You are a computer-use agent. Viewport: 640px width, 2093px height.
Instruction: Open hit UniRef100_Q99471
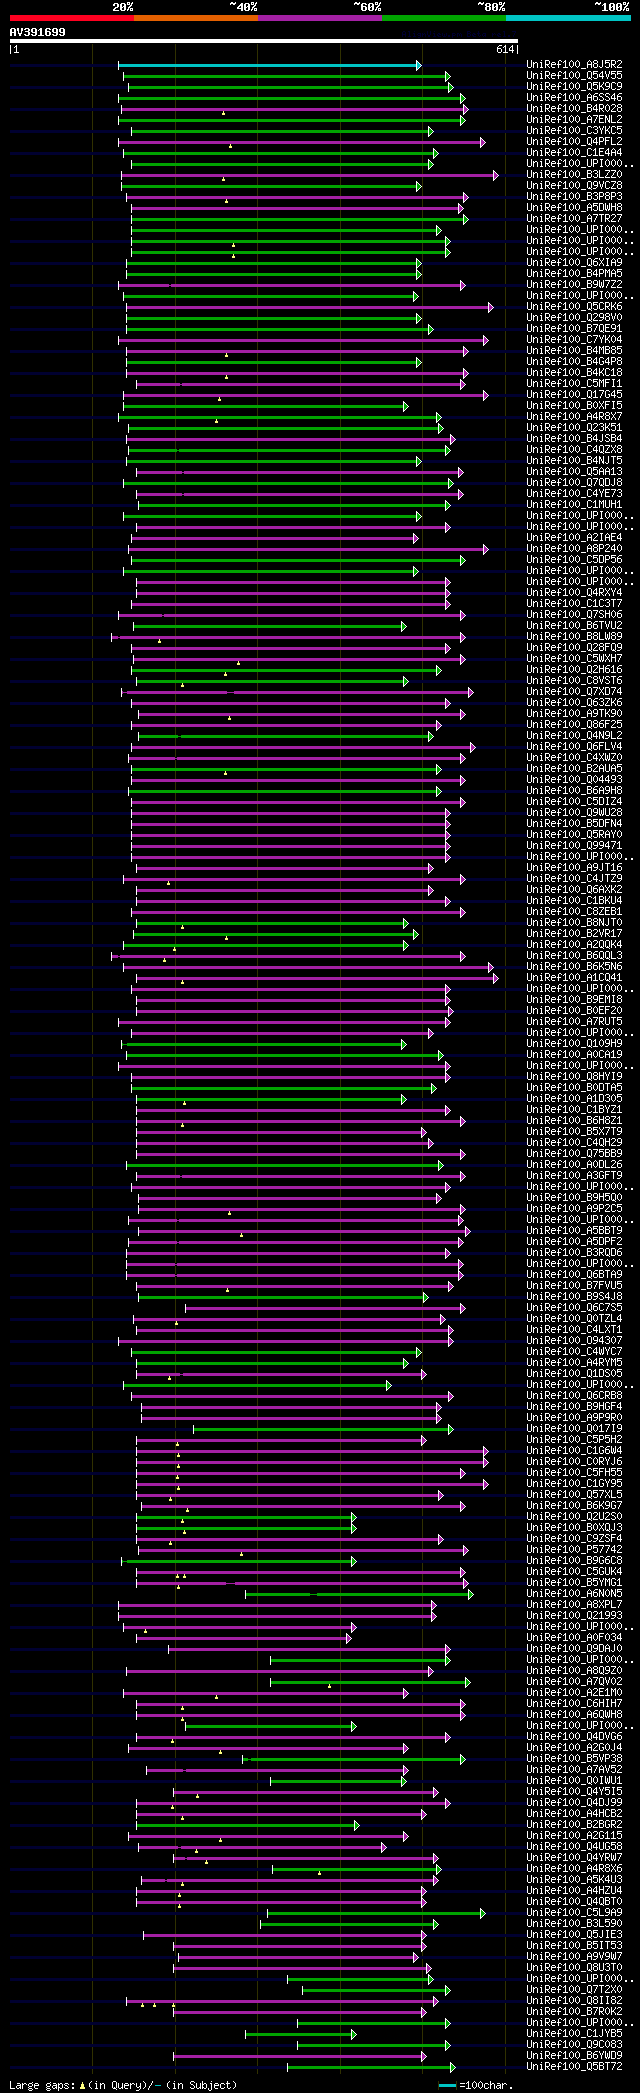[574, 846]
